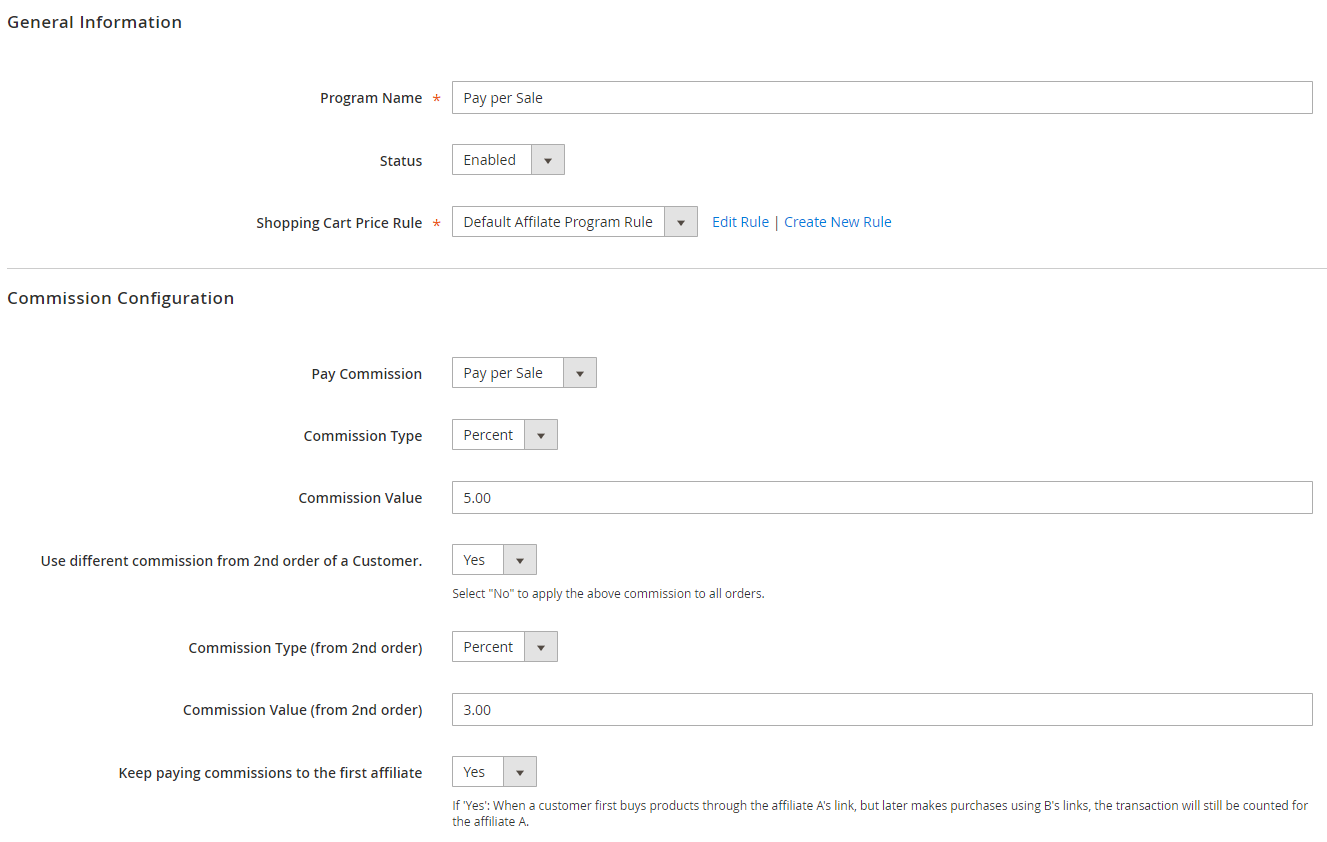Focus the Commission Value field showing 5.00
Screen dimensions: 1327x842
point(880,498)
